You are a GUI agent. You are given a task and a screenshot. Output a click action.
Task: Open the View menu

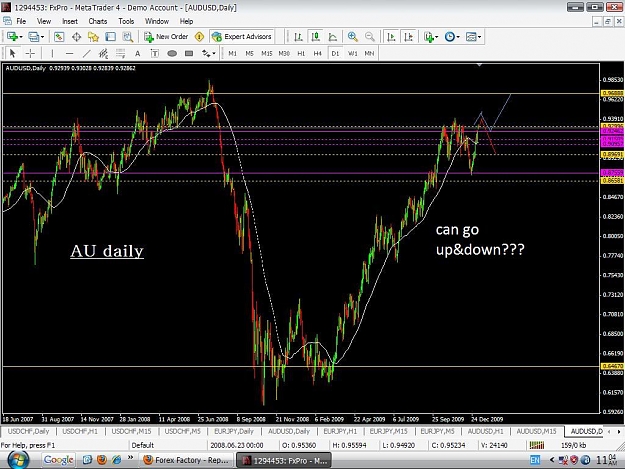click(44, 21)
